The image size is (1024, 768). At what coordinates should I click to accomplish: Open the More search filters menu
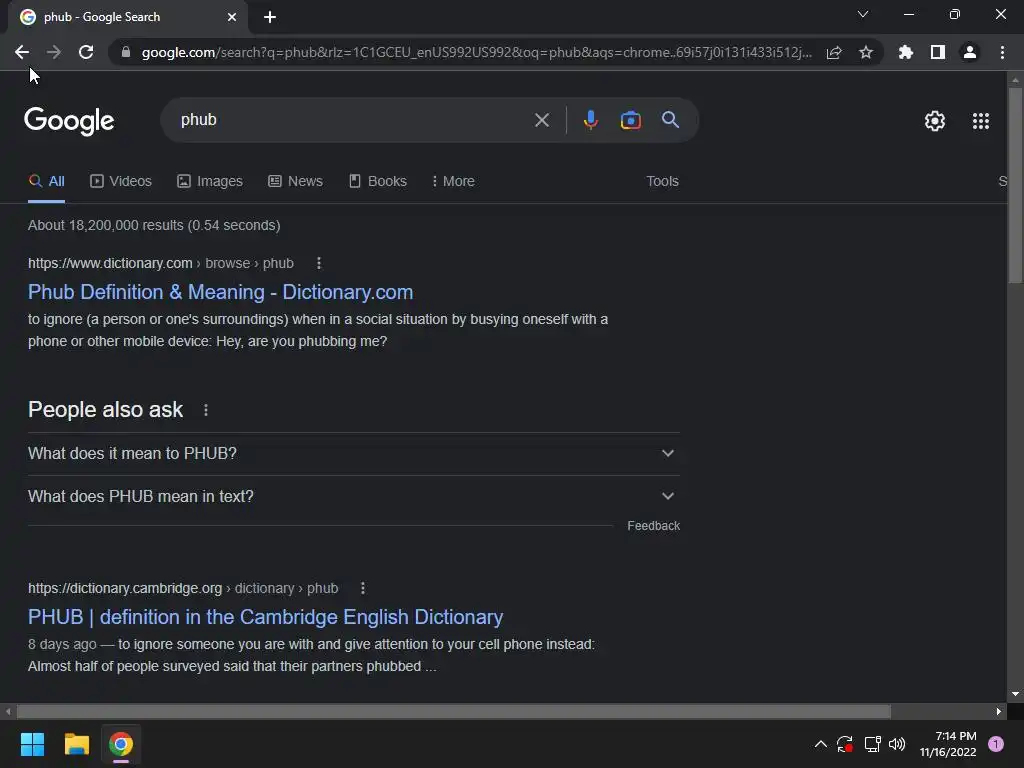pyautogui.click(x=453, y=181)
